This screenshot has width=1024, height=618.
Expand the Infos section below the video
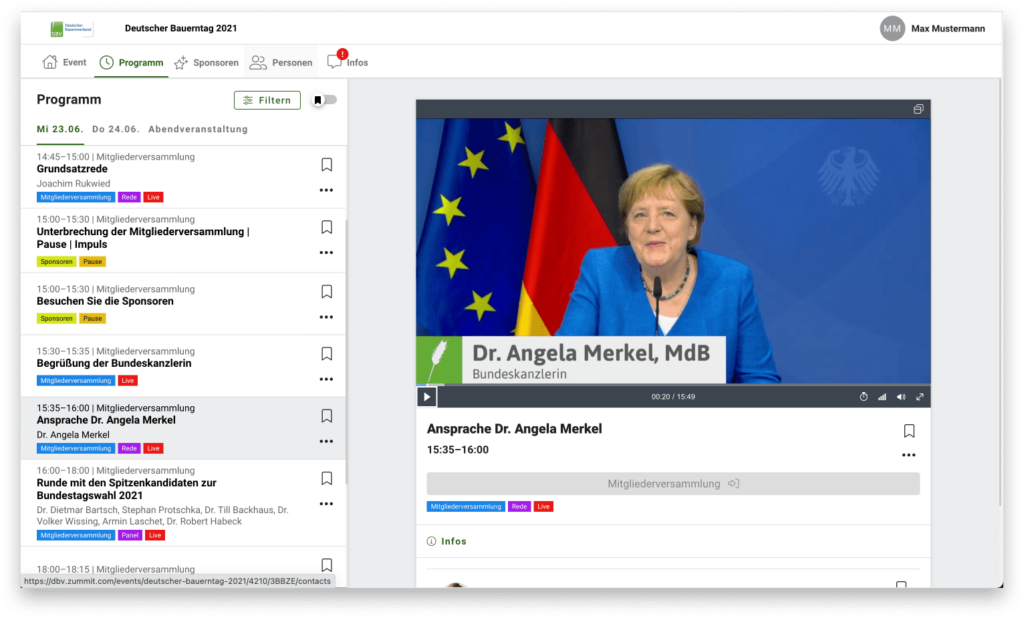coord(451,541)
